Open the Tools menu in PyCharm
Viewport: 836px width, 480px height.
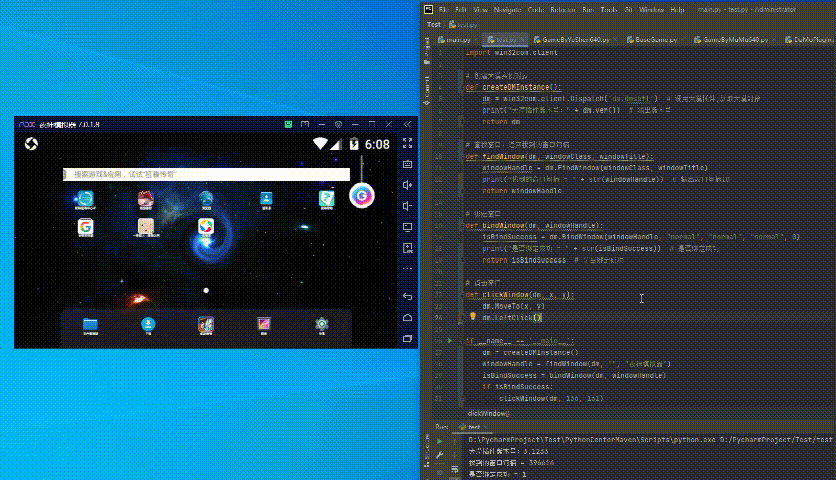click(609, 10)
